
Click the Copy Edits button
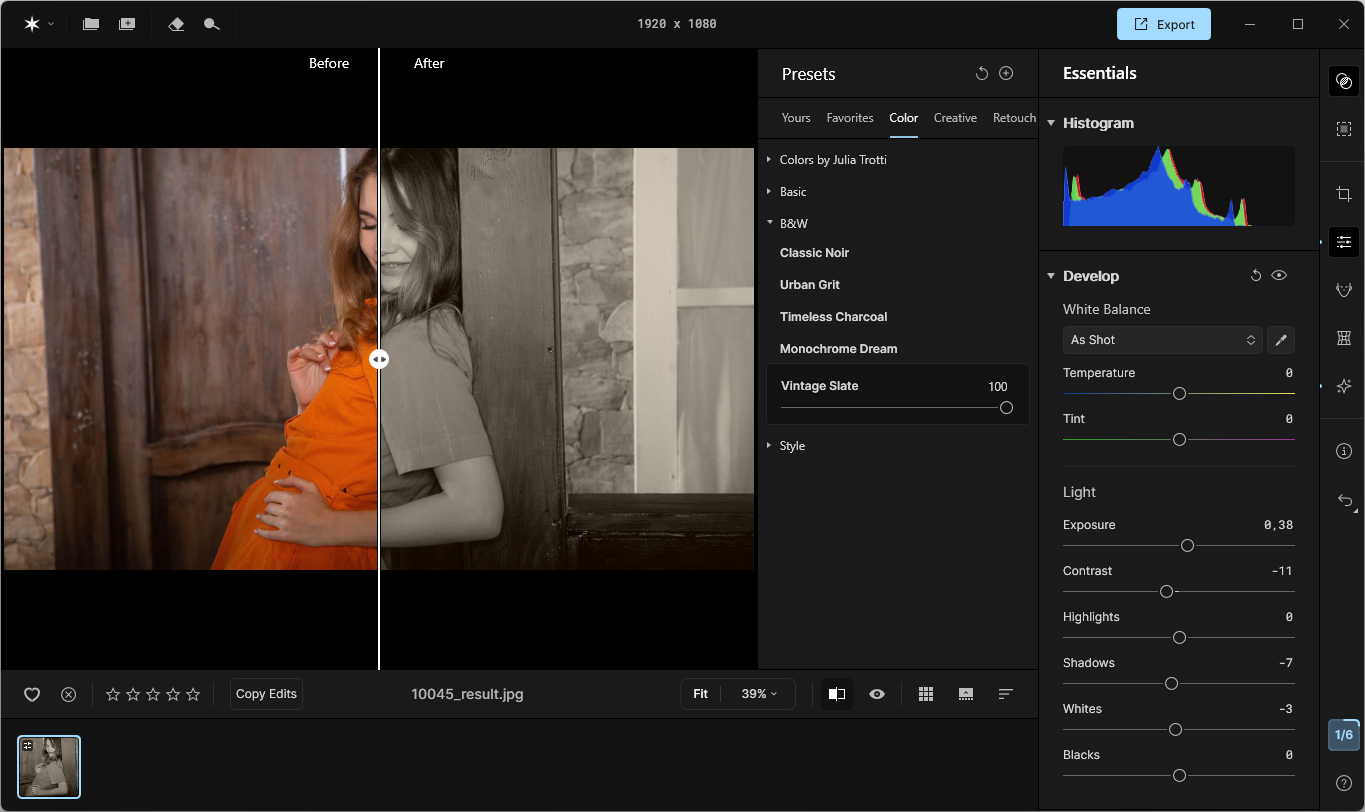click(266, 694)
